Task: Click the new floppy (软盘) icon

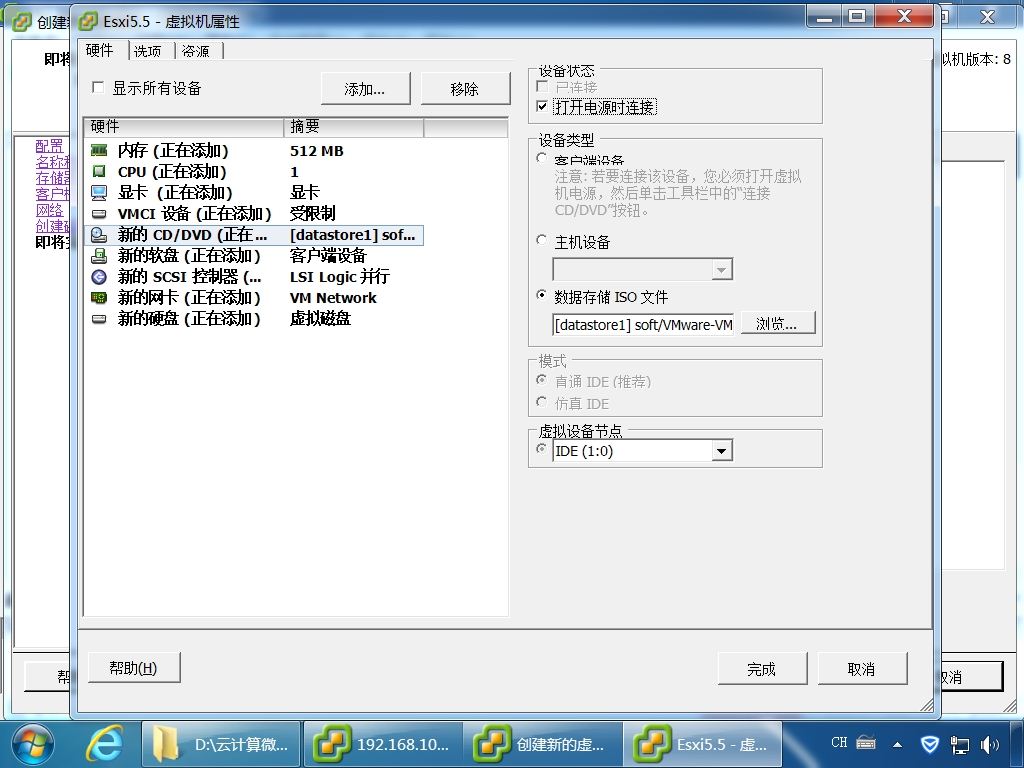Action: click(x=99, y=255)
